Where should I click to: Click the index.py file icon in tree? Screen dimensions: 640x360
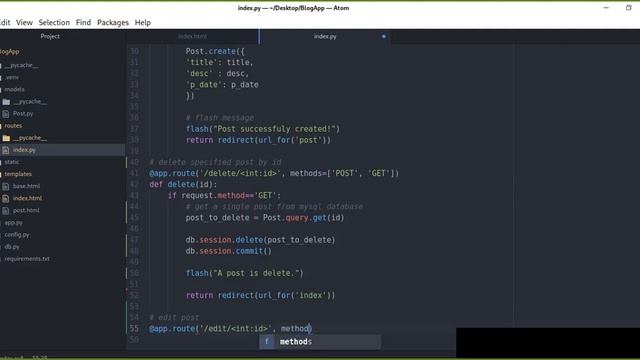click(6, 150)
